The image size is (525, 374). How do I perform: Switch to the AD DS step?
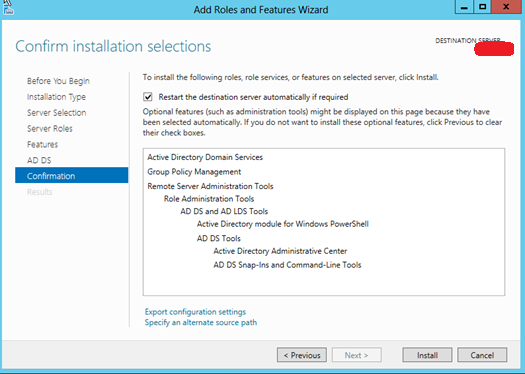coord(39,160)
